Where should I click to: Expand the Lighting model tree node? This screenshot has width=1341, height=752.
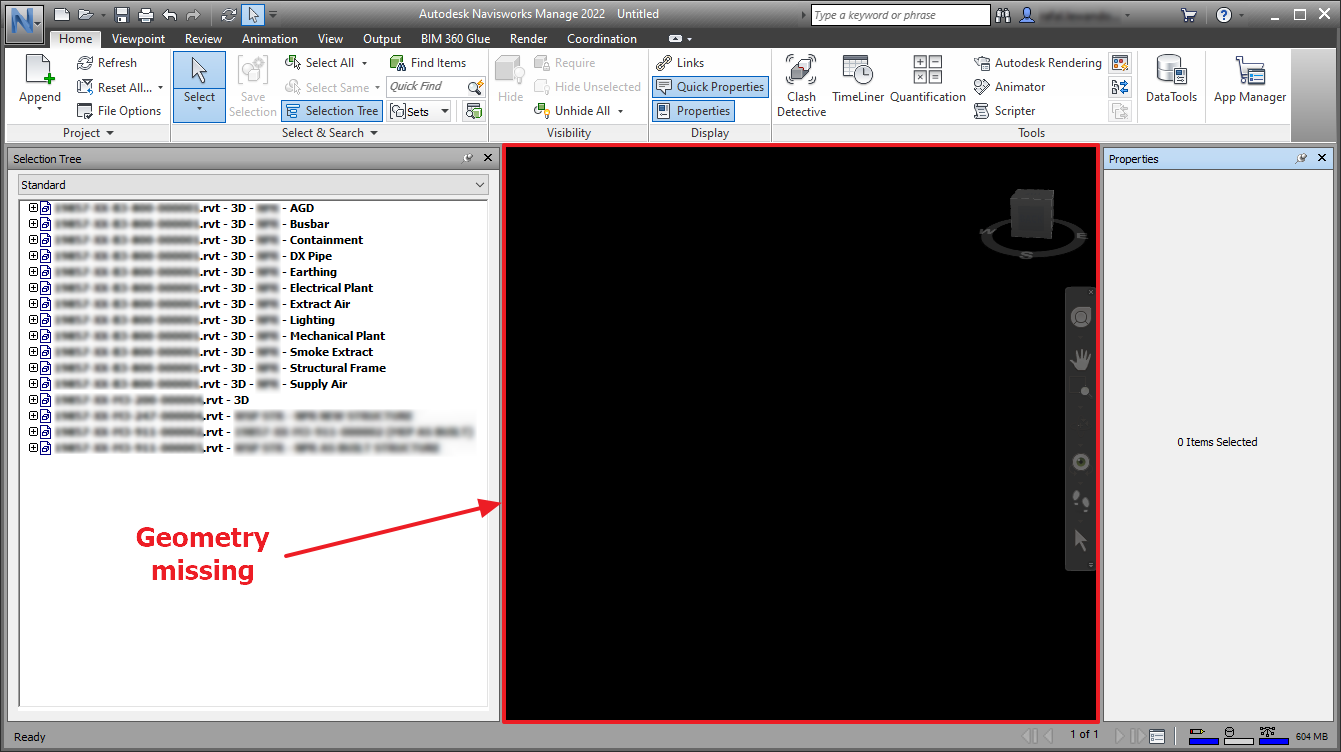pyautogui.click(x=33, y=320)
